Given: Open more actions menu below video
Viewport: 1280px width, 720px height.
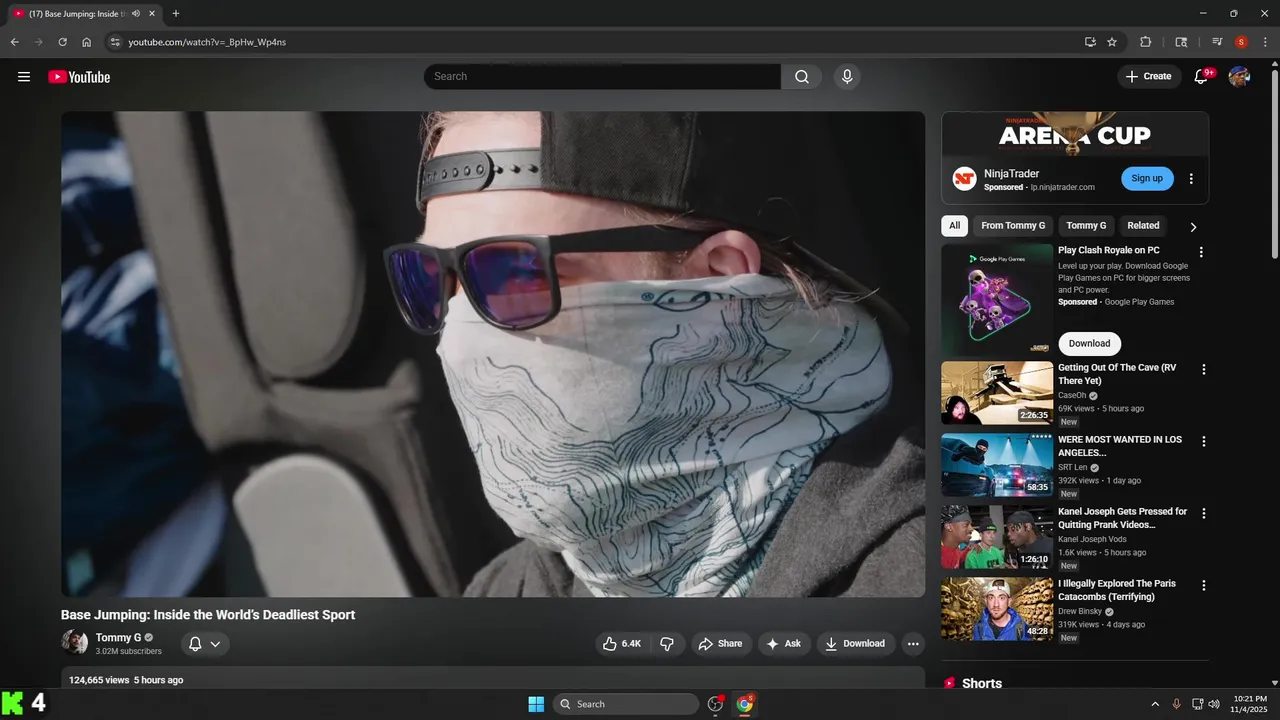Looking at the screenshot, I should click(913, 644).
